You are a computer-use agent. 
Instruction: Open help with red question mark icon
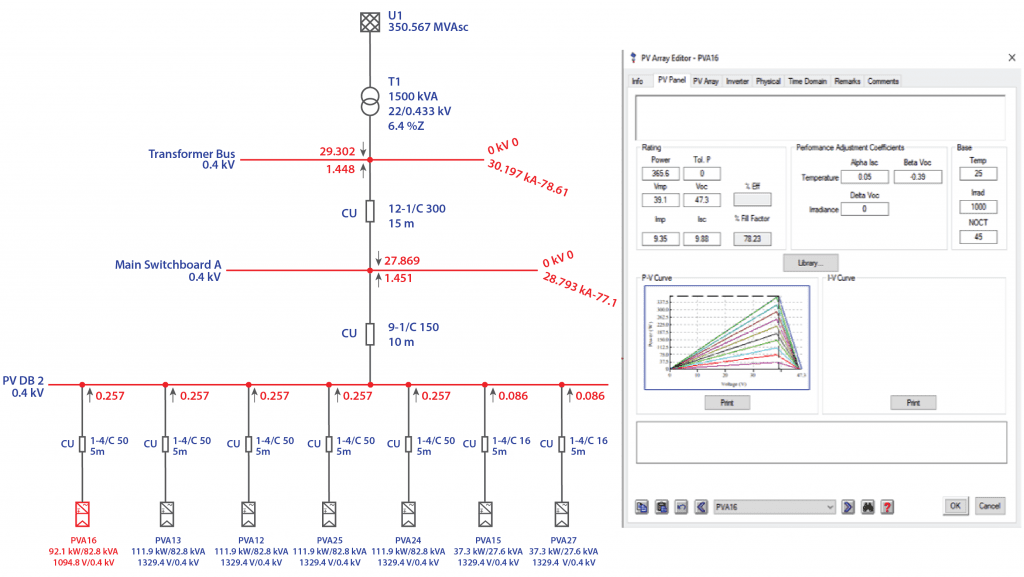pyautogui.click(x=887, y=507)
